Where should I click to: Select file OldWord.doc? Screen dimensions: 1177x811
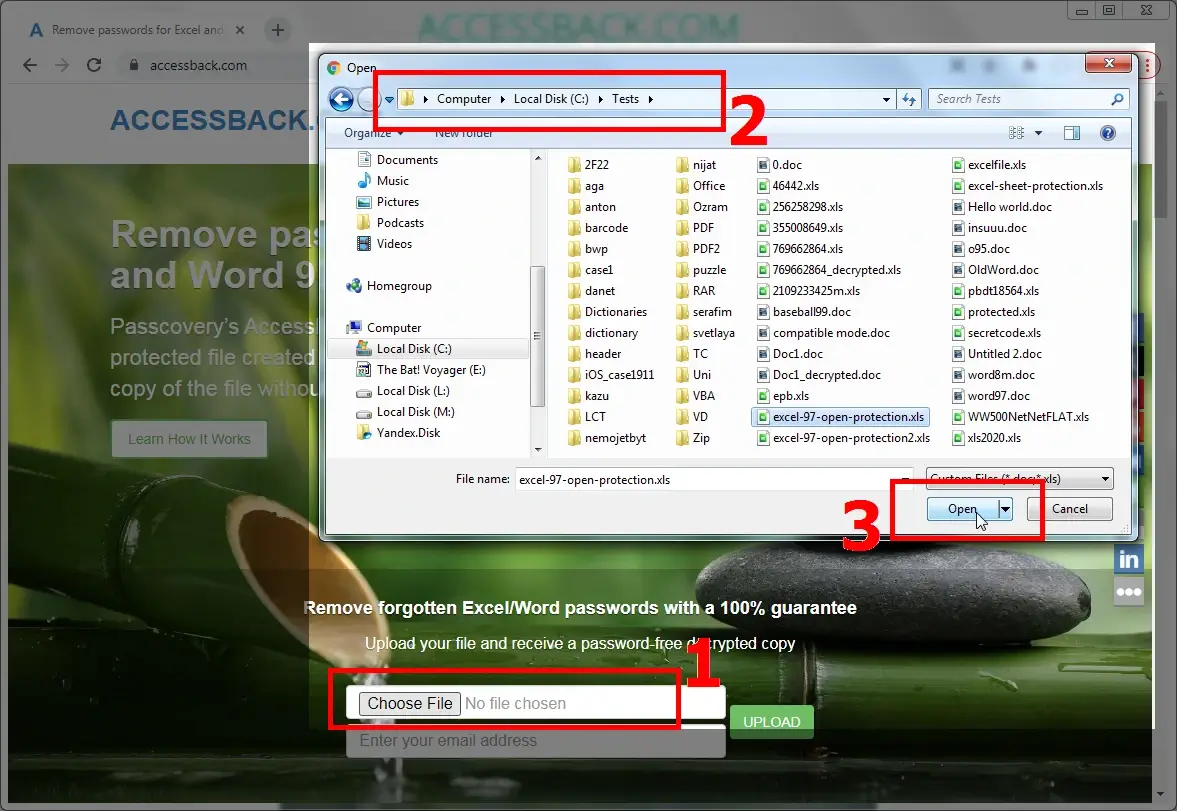click(995, 270)
